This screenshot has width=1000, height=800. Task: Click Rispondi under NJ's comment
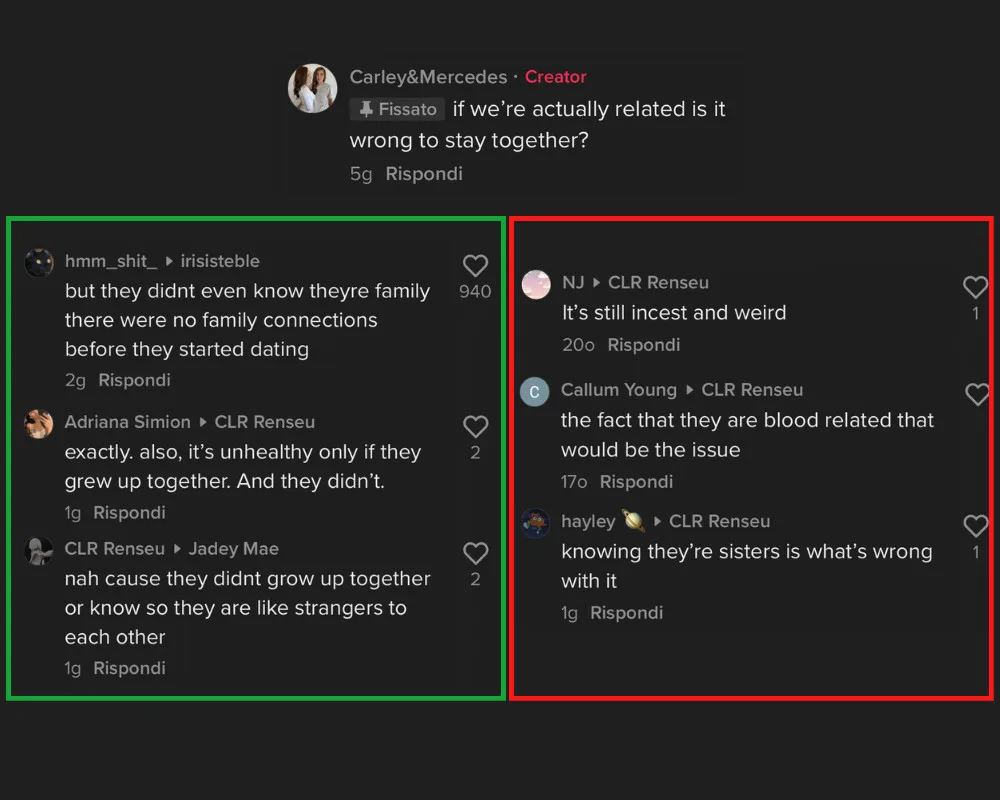tap(643, 345)
